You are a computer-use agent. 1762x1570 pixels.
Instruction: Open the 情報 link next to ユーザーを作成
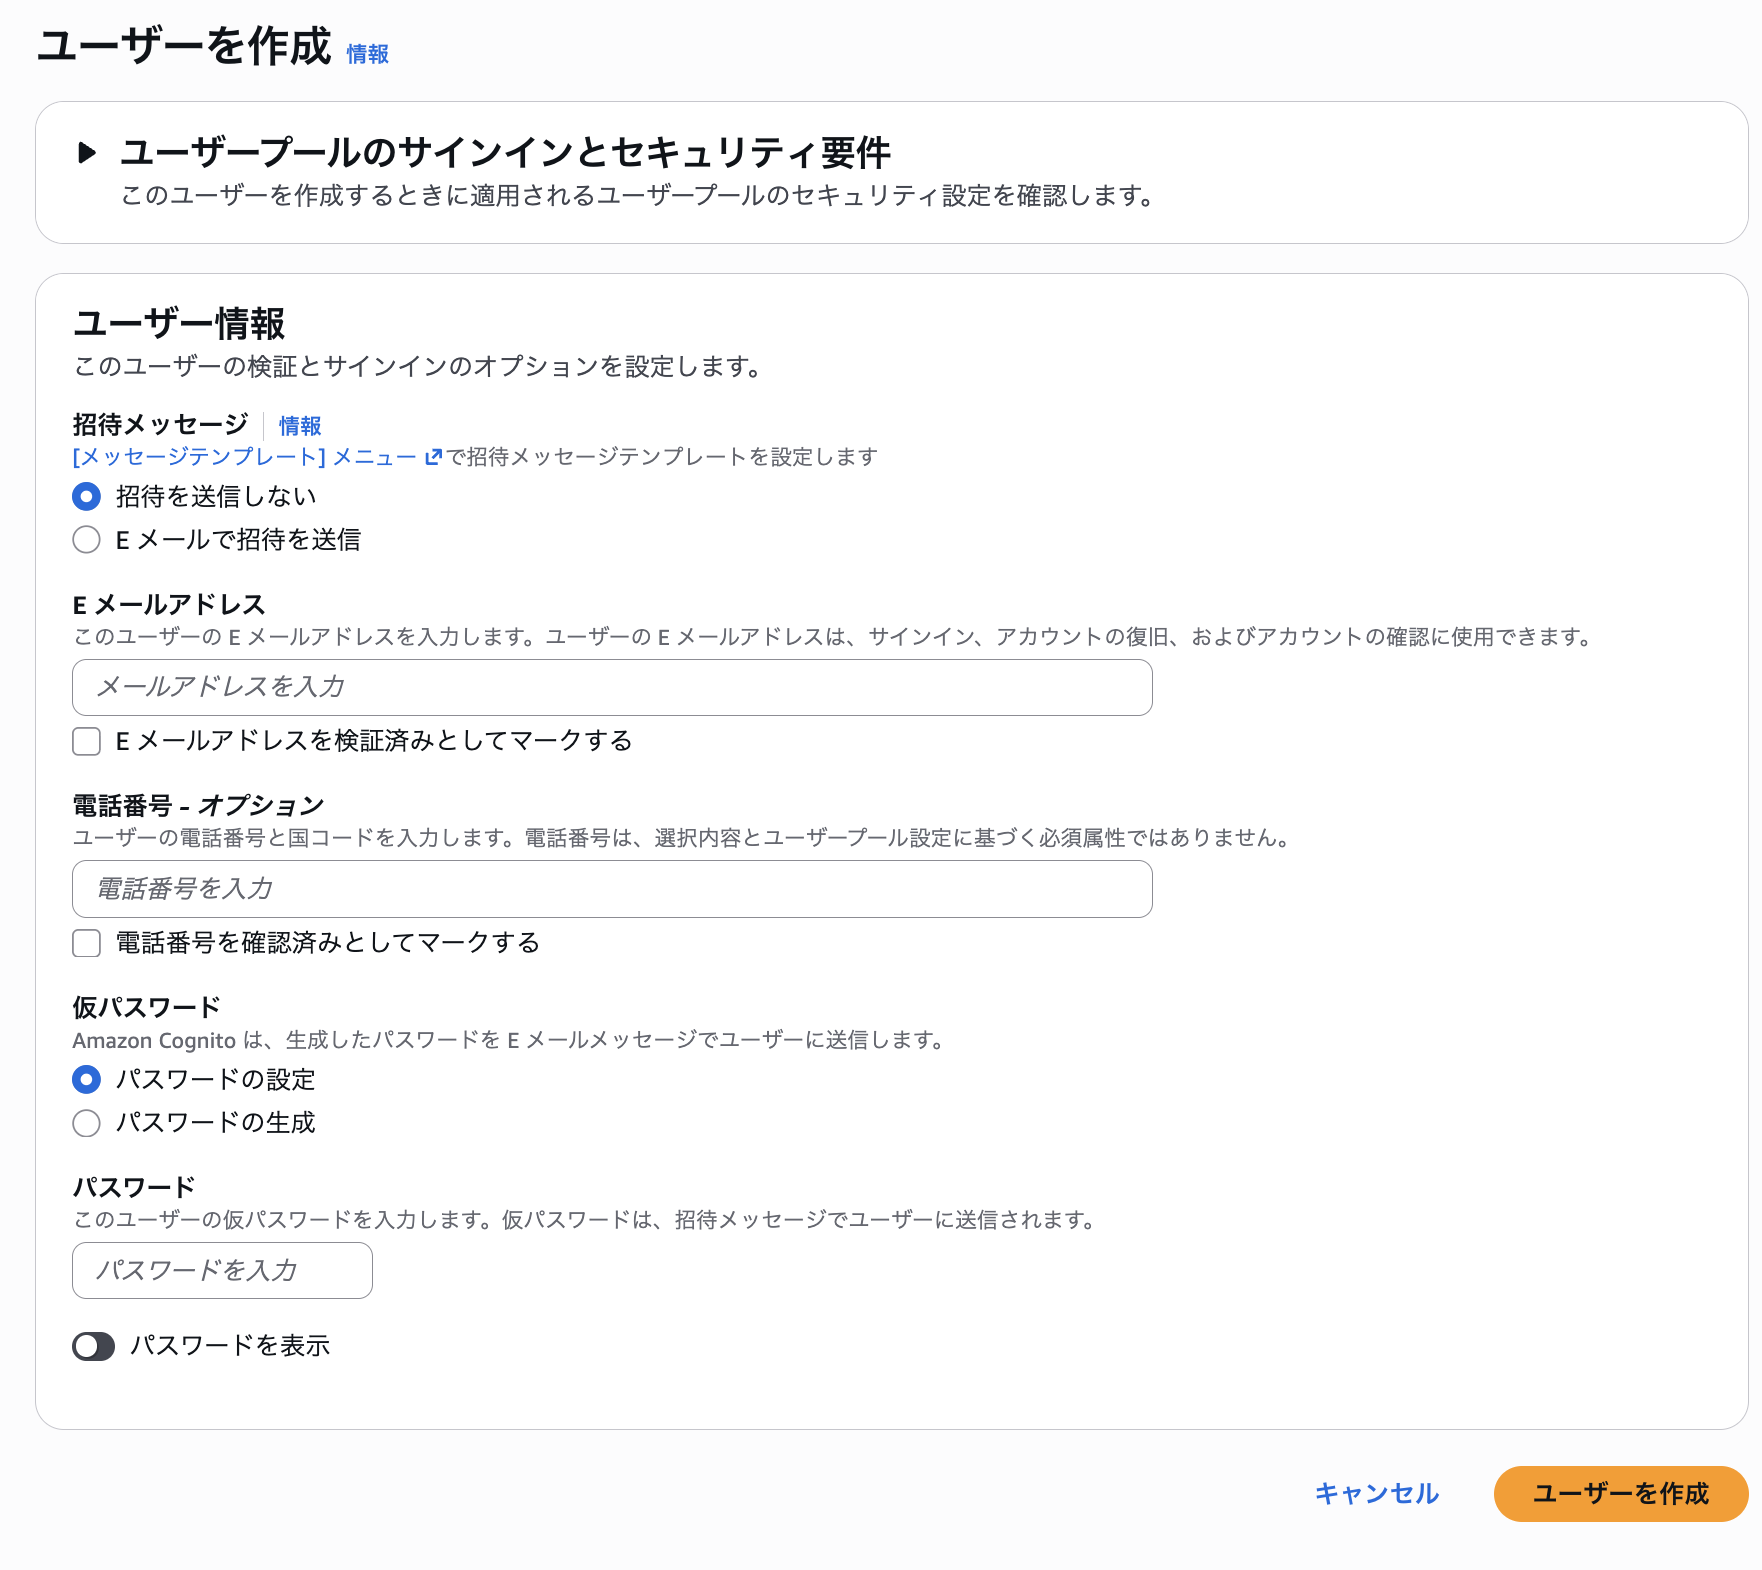point(367,54)
